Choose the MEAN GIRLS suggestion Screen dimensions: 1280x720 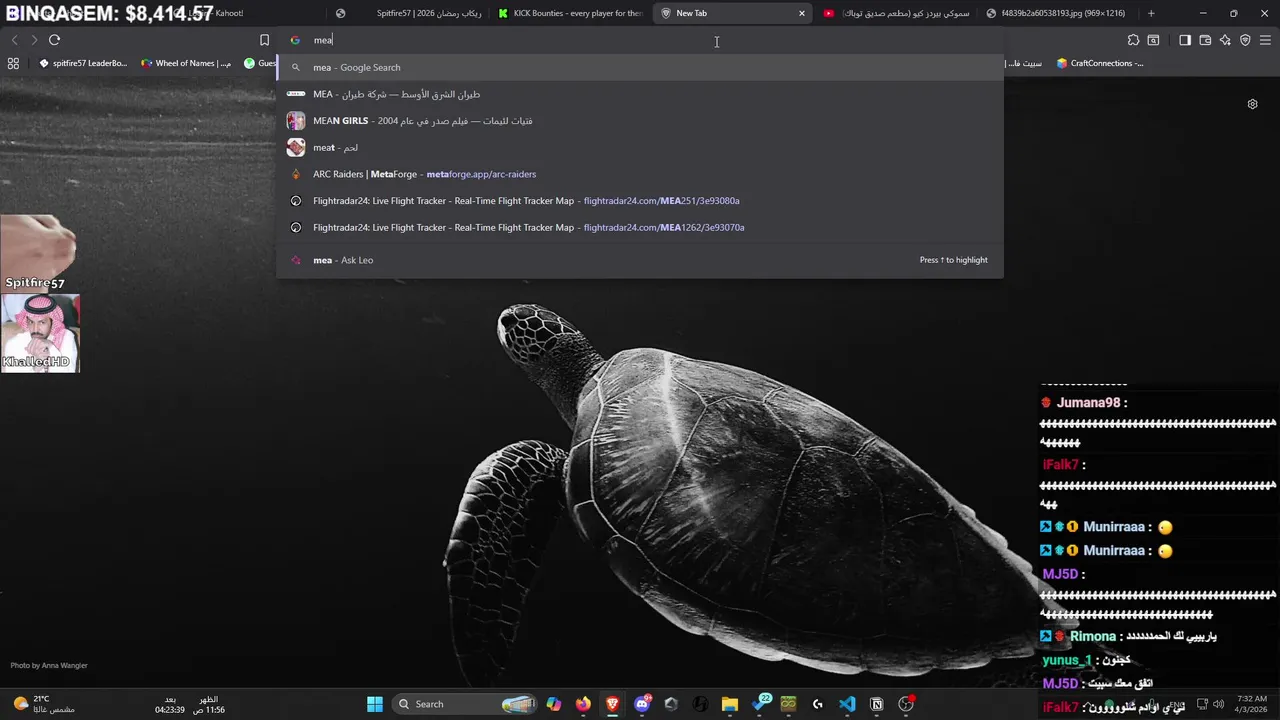coord(640,121)
